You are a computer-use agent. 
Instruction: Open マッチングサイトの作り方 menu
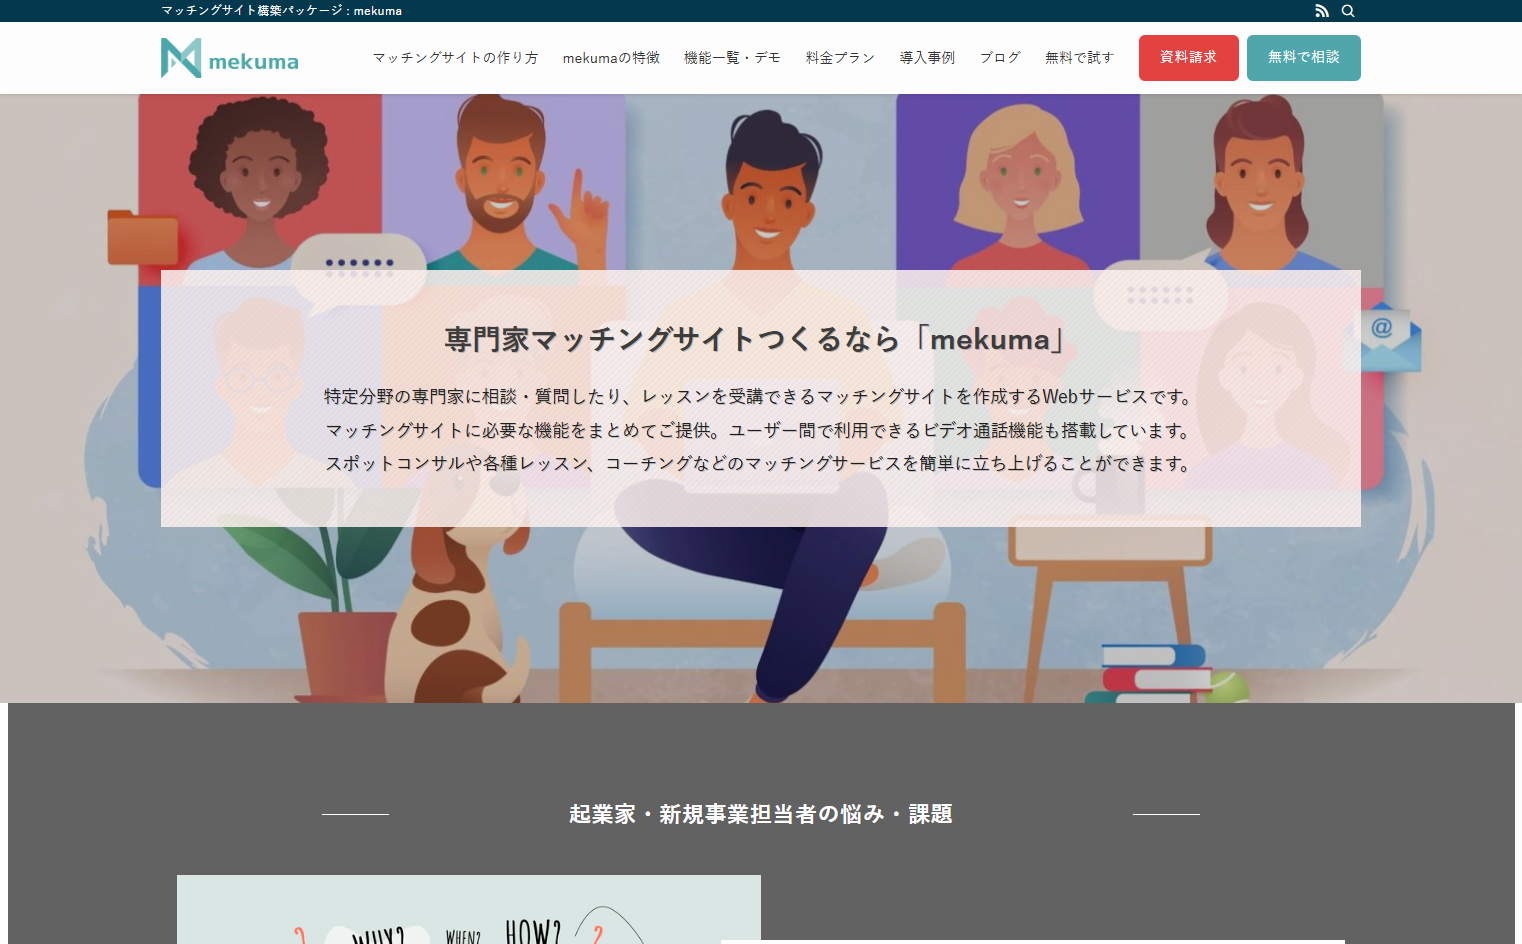coord(455,58)
